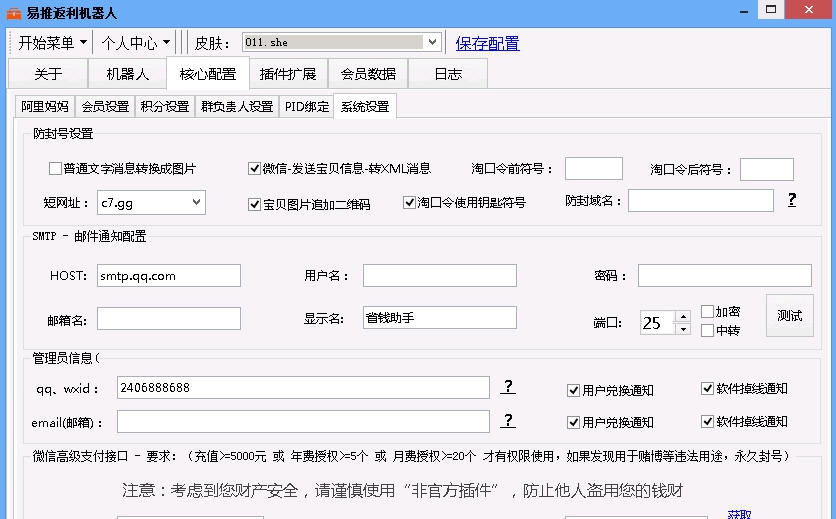Viewport: 836px width, 519px height.
Task: Toggle 淘口令使用钥匙符号 checkbox
Action: [409, 203]
